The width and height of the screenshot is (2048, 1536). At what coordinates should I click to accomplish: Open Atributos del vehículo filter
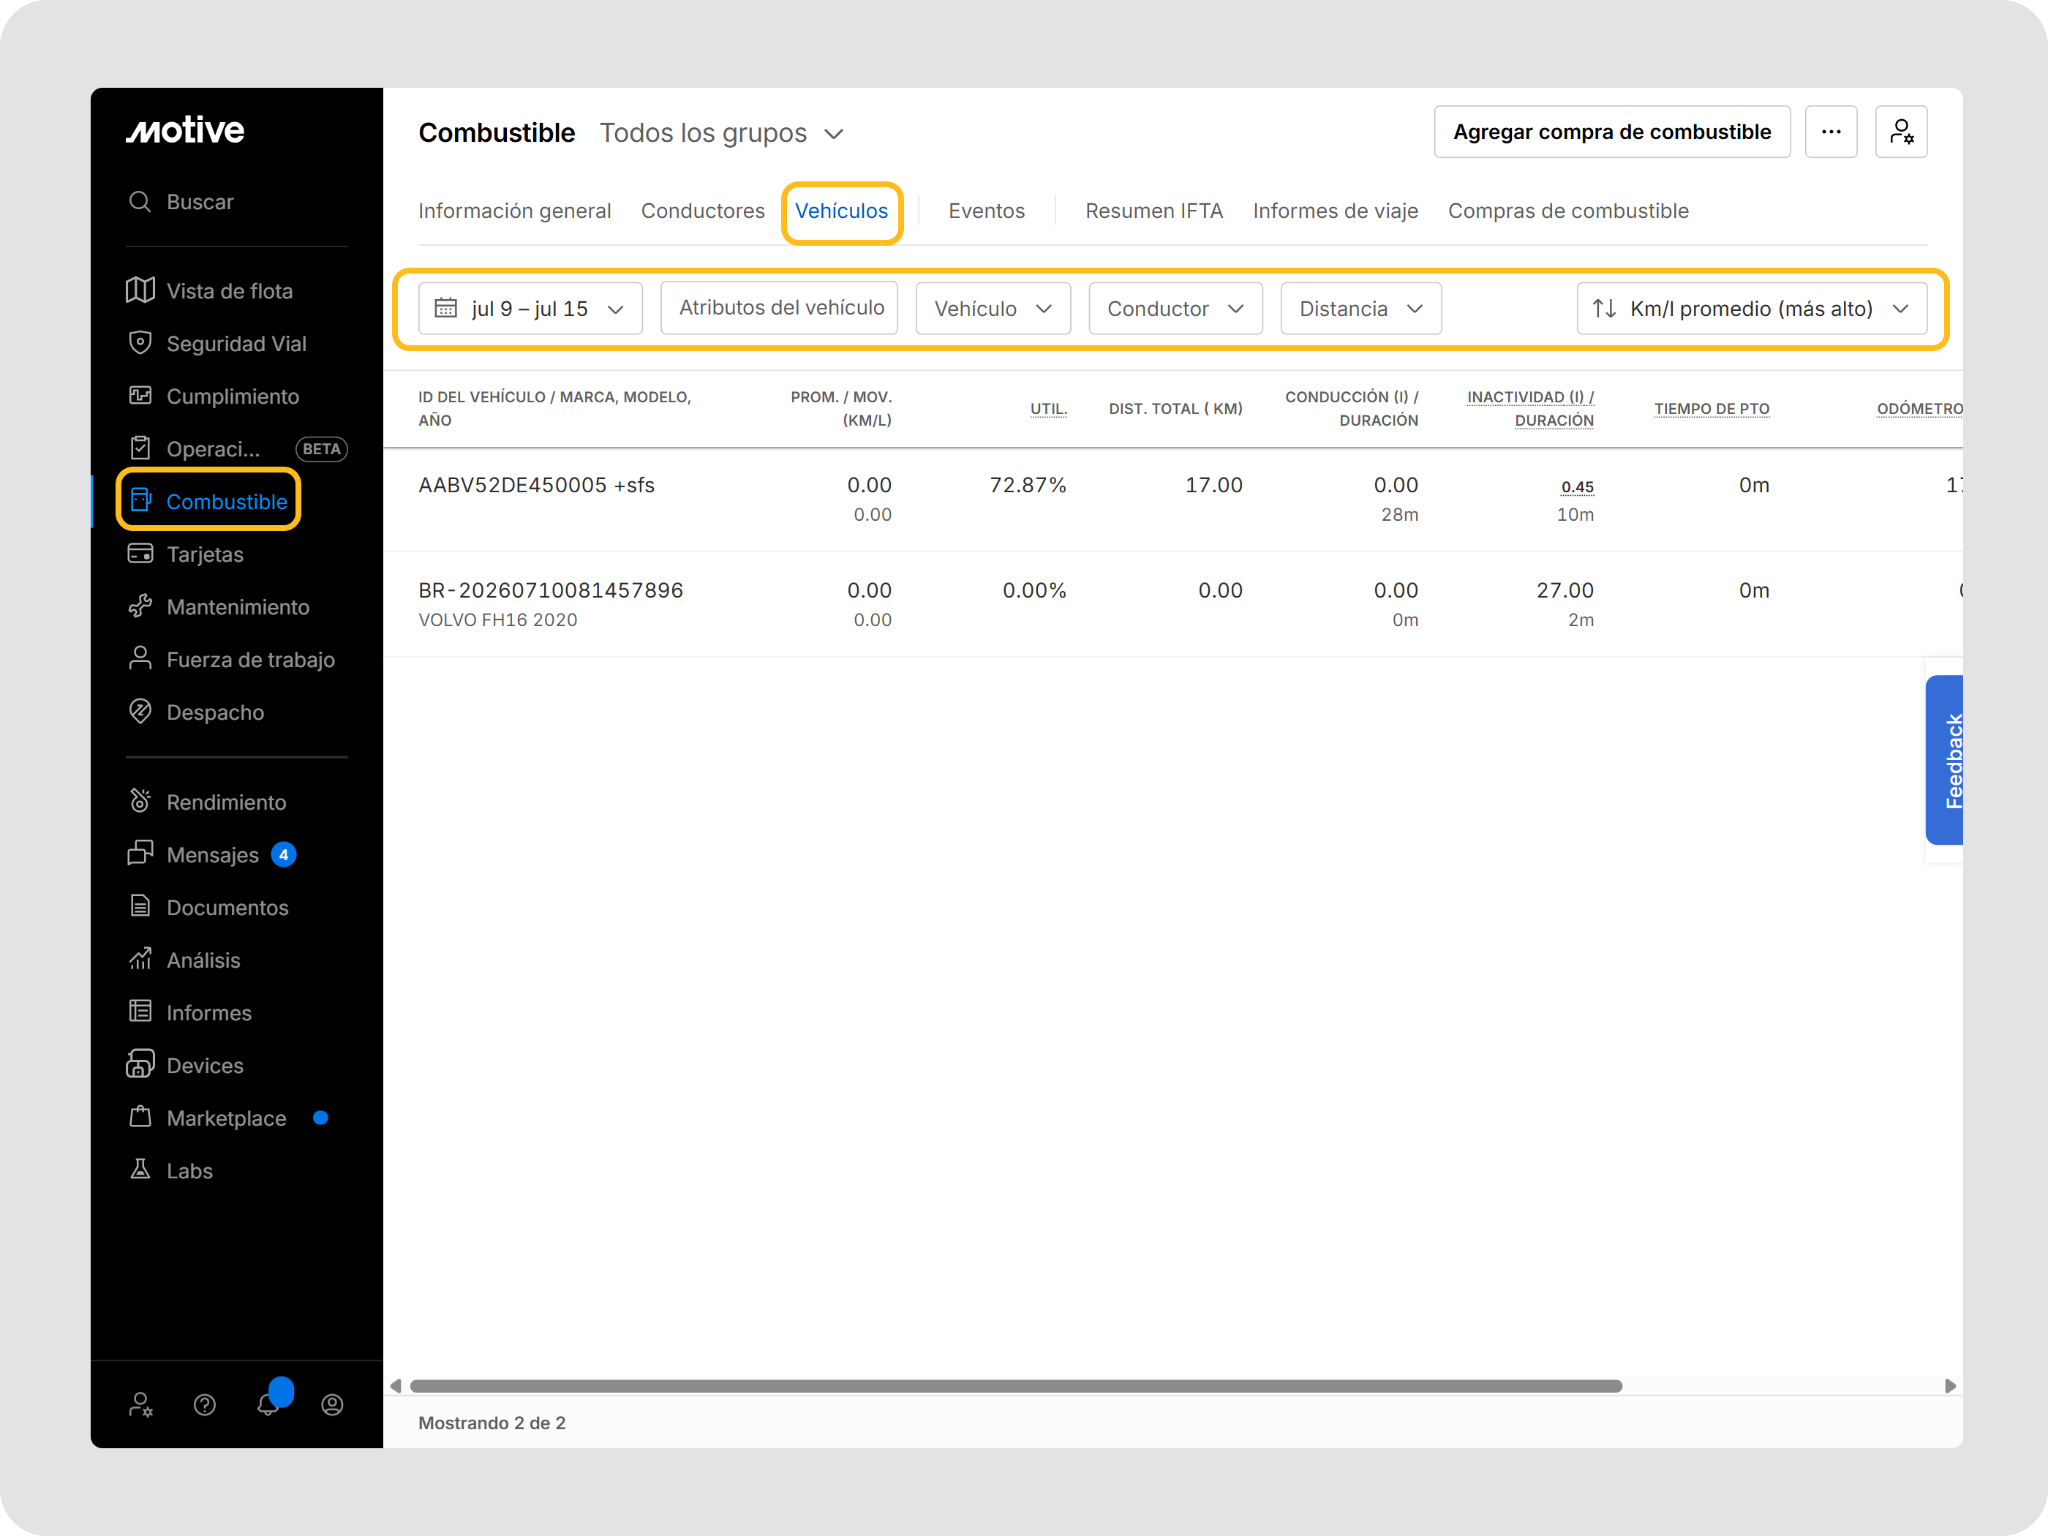[780, 308]
